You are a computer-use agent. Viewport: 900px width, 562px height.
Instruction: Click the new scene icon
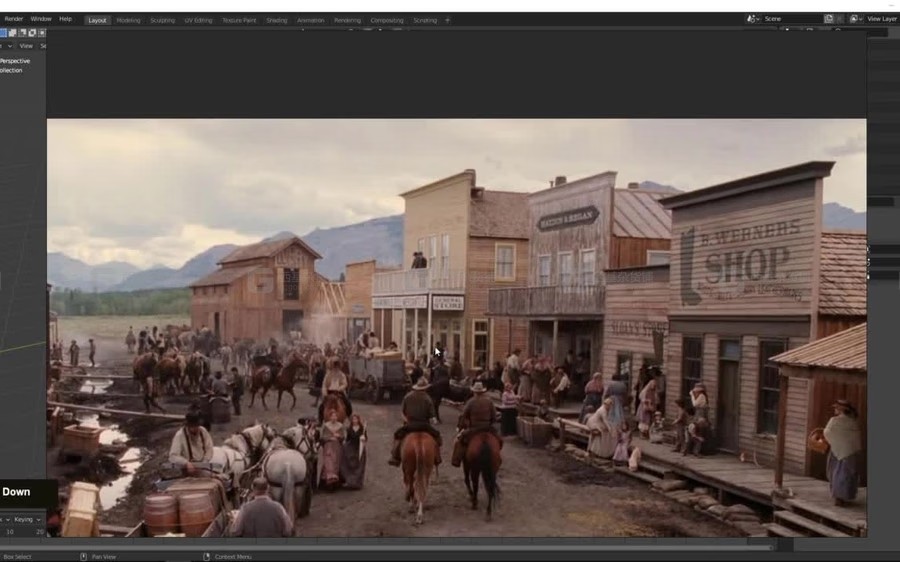[828, 19]
